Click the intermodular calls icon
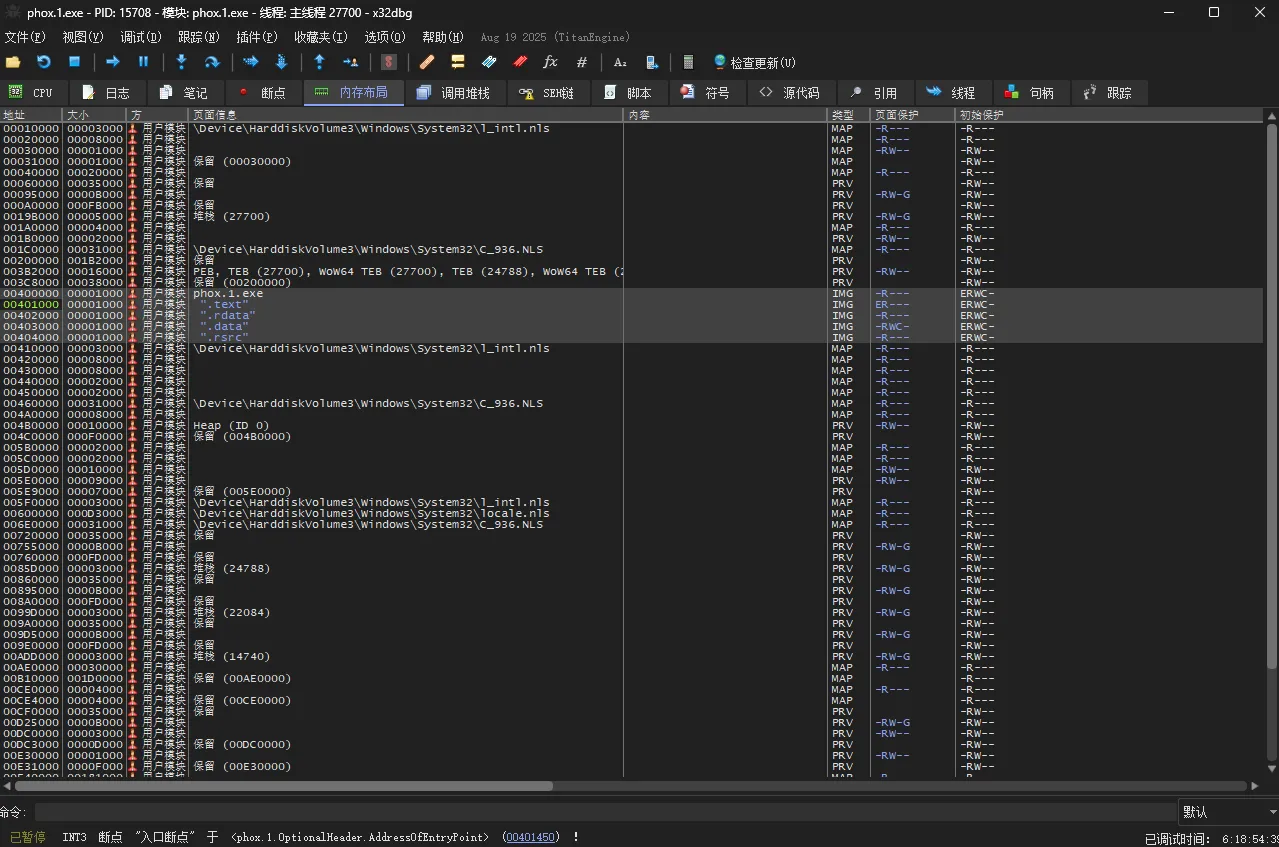 pyautogui.click(x=652, y=62)
